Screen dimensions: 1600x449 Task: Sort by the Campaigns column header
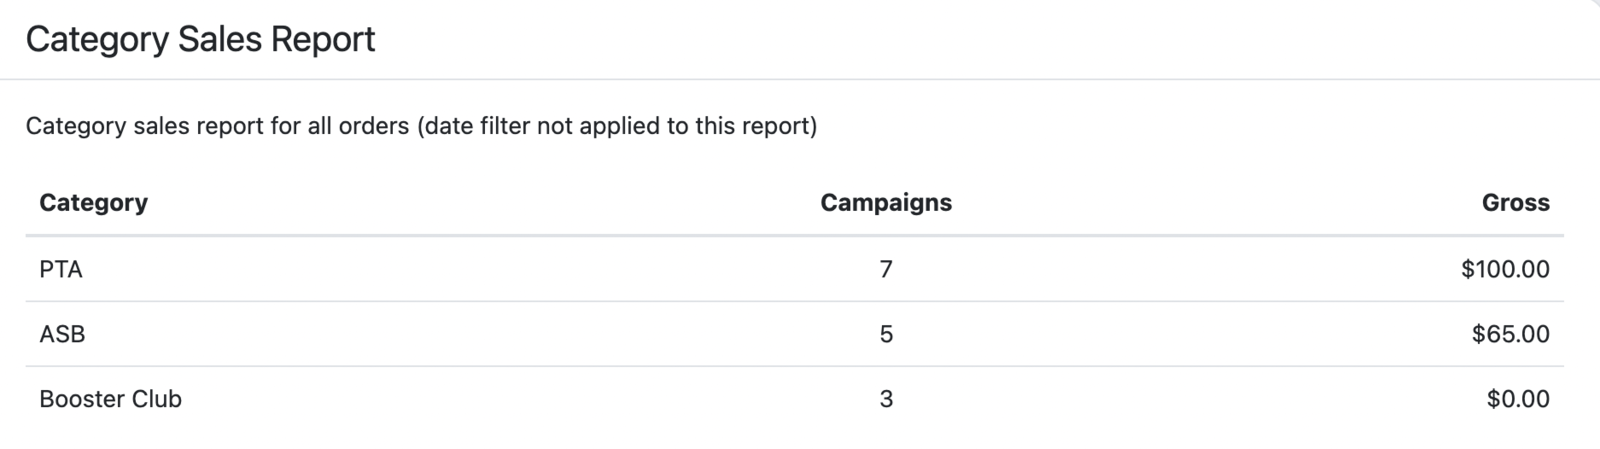pyautogui.click(x=886, y=203)
